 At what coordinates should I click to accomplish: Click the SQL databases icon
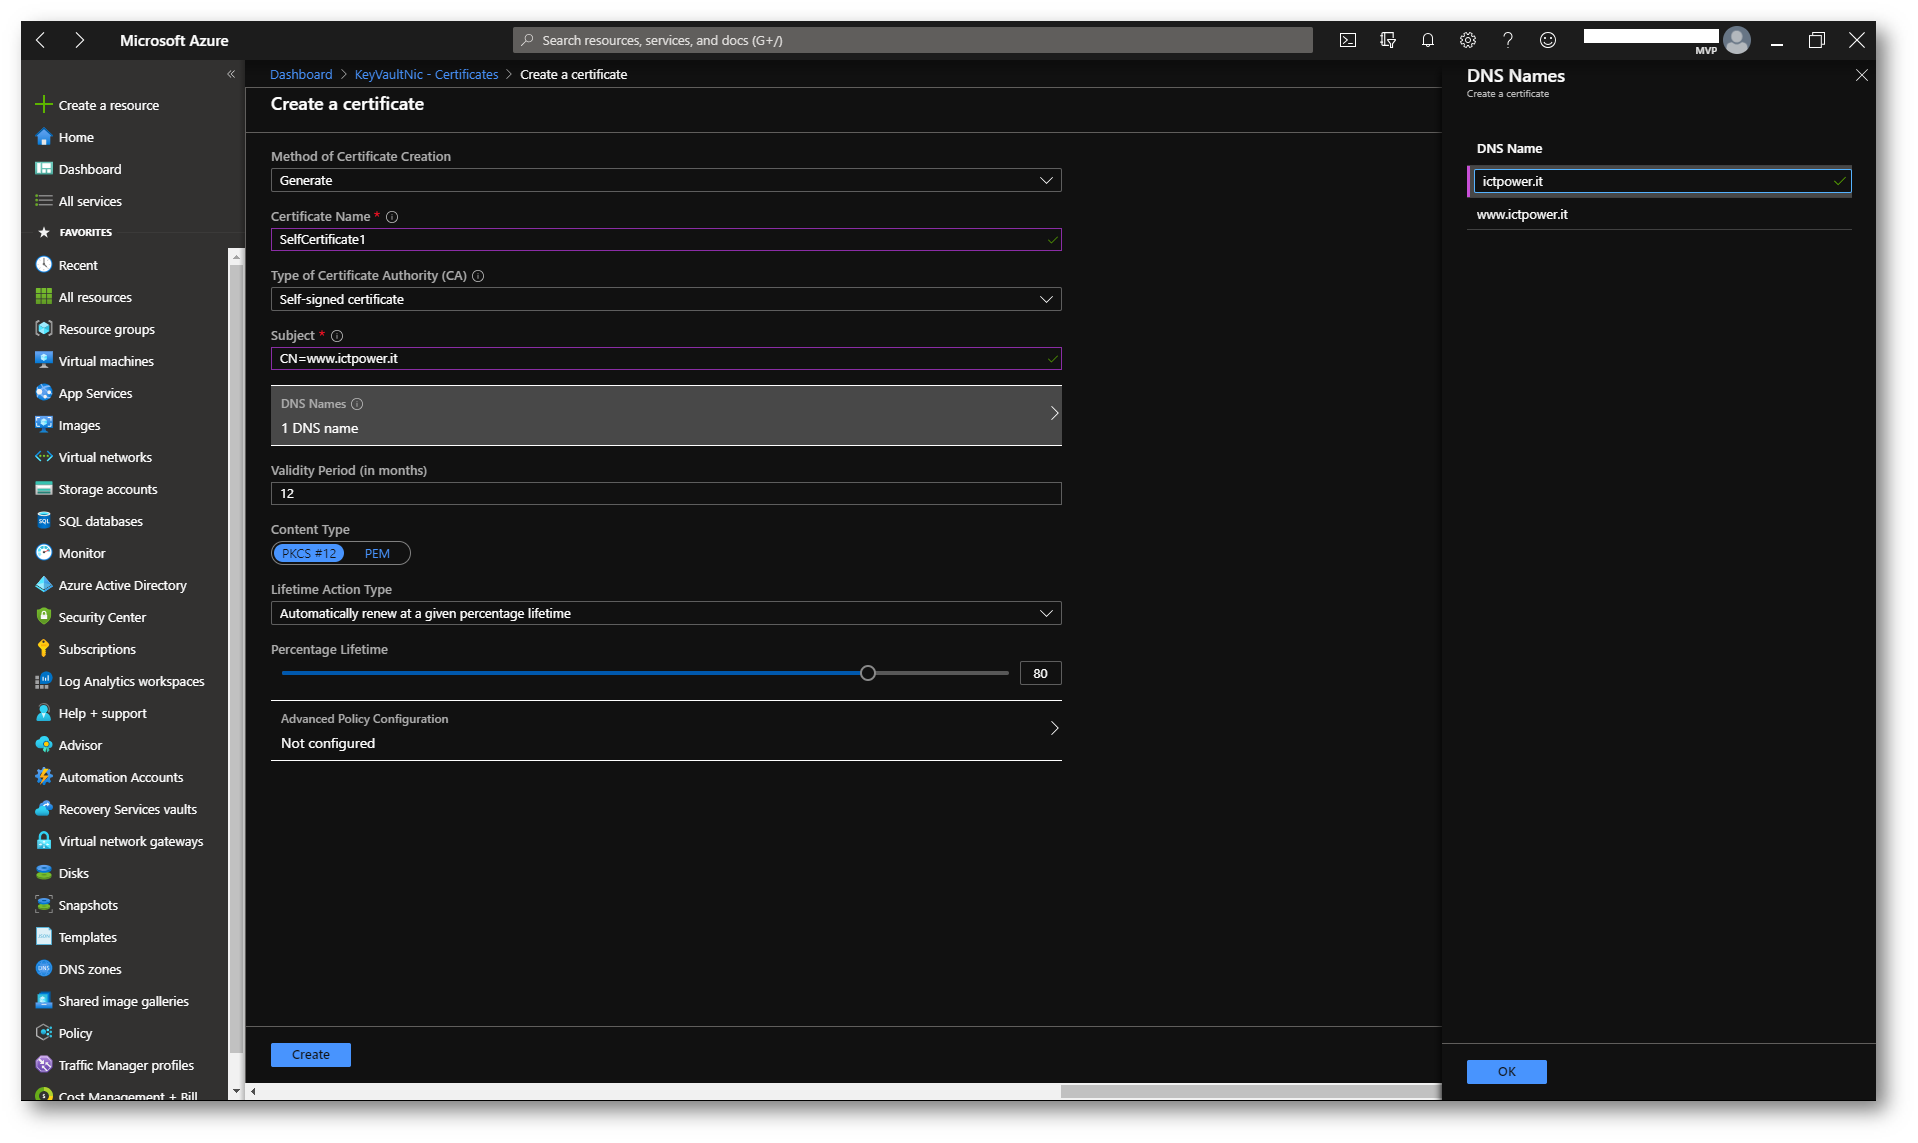43,521
